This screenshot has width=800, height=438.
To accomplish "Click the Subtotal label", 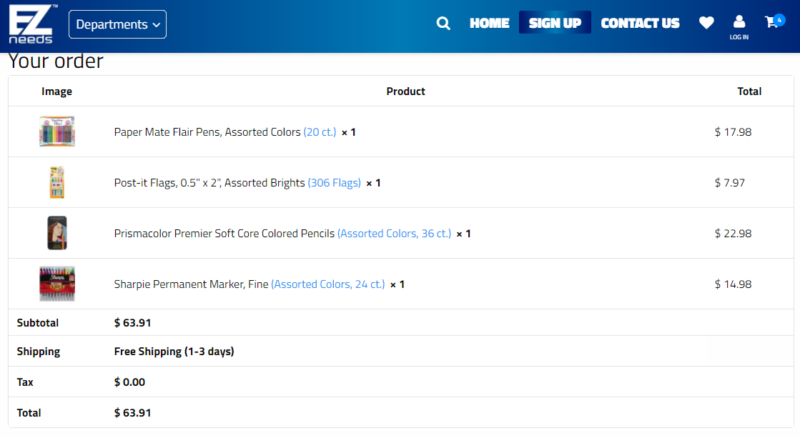I will 38,323.
